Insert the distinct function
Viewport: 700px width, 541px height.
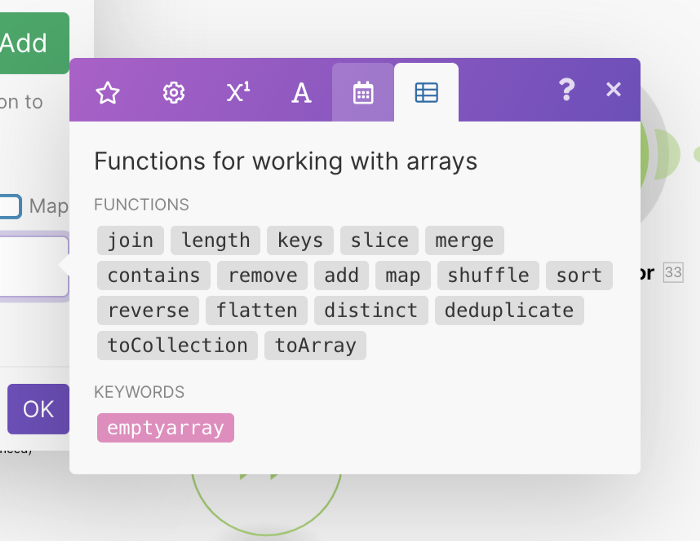tap(371, 310)
